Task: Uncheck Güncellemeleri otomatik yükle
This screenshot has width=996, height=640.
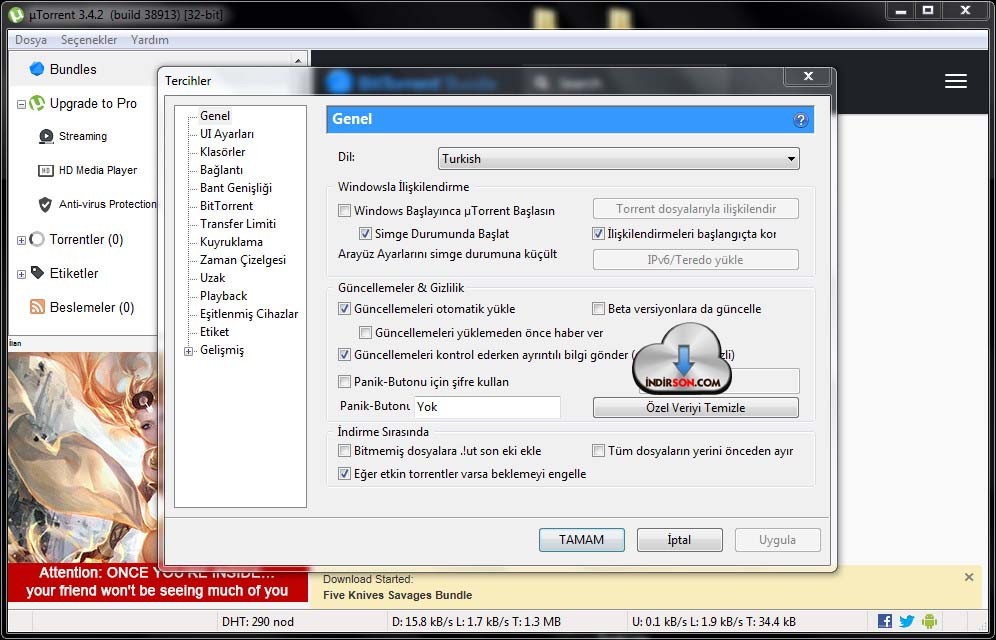Action: point(344,309)
